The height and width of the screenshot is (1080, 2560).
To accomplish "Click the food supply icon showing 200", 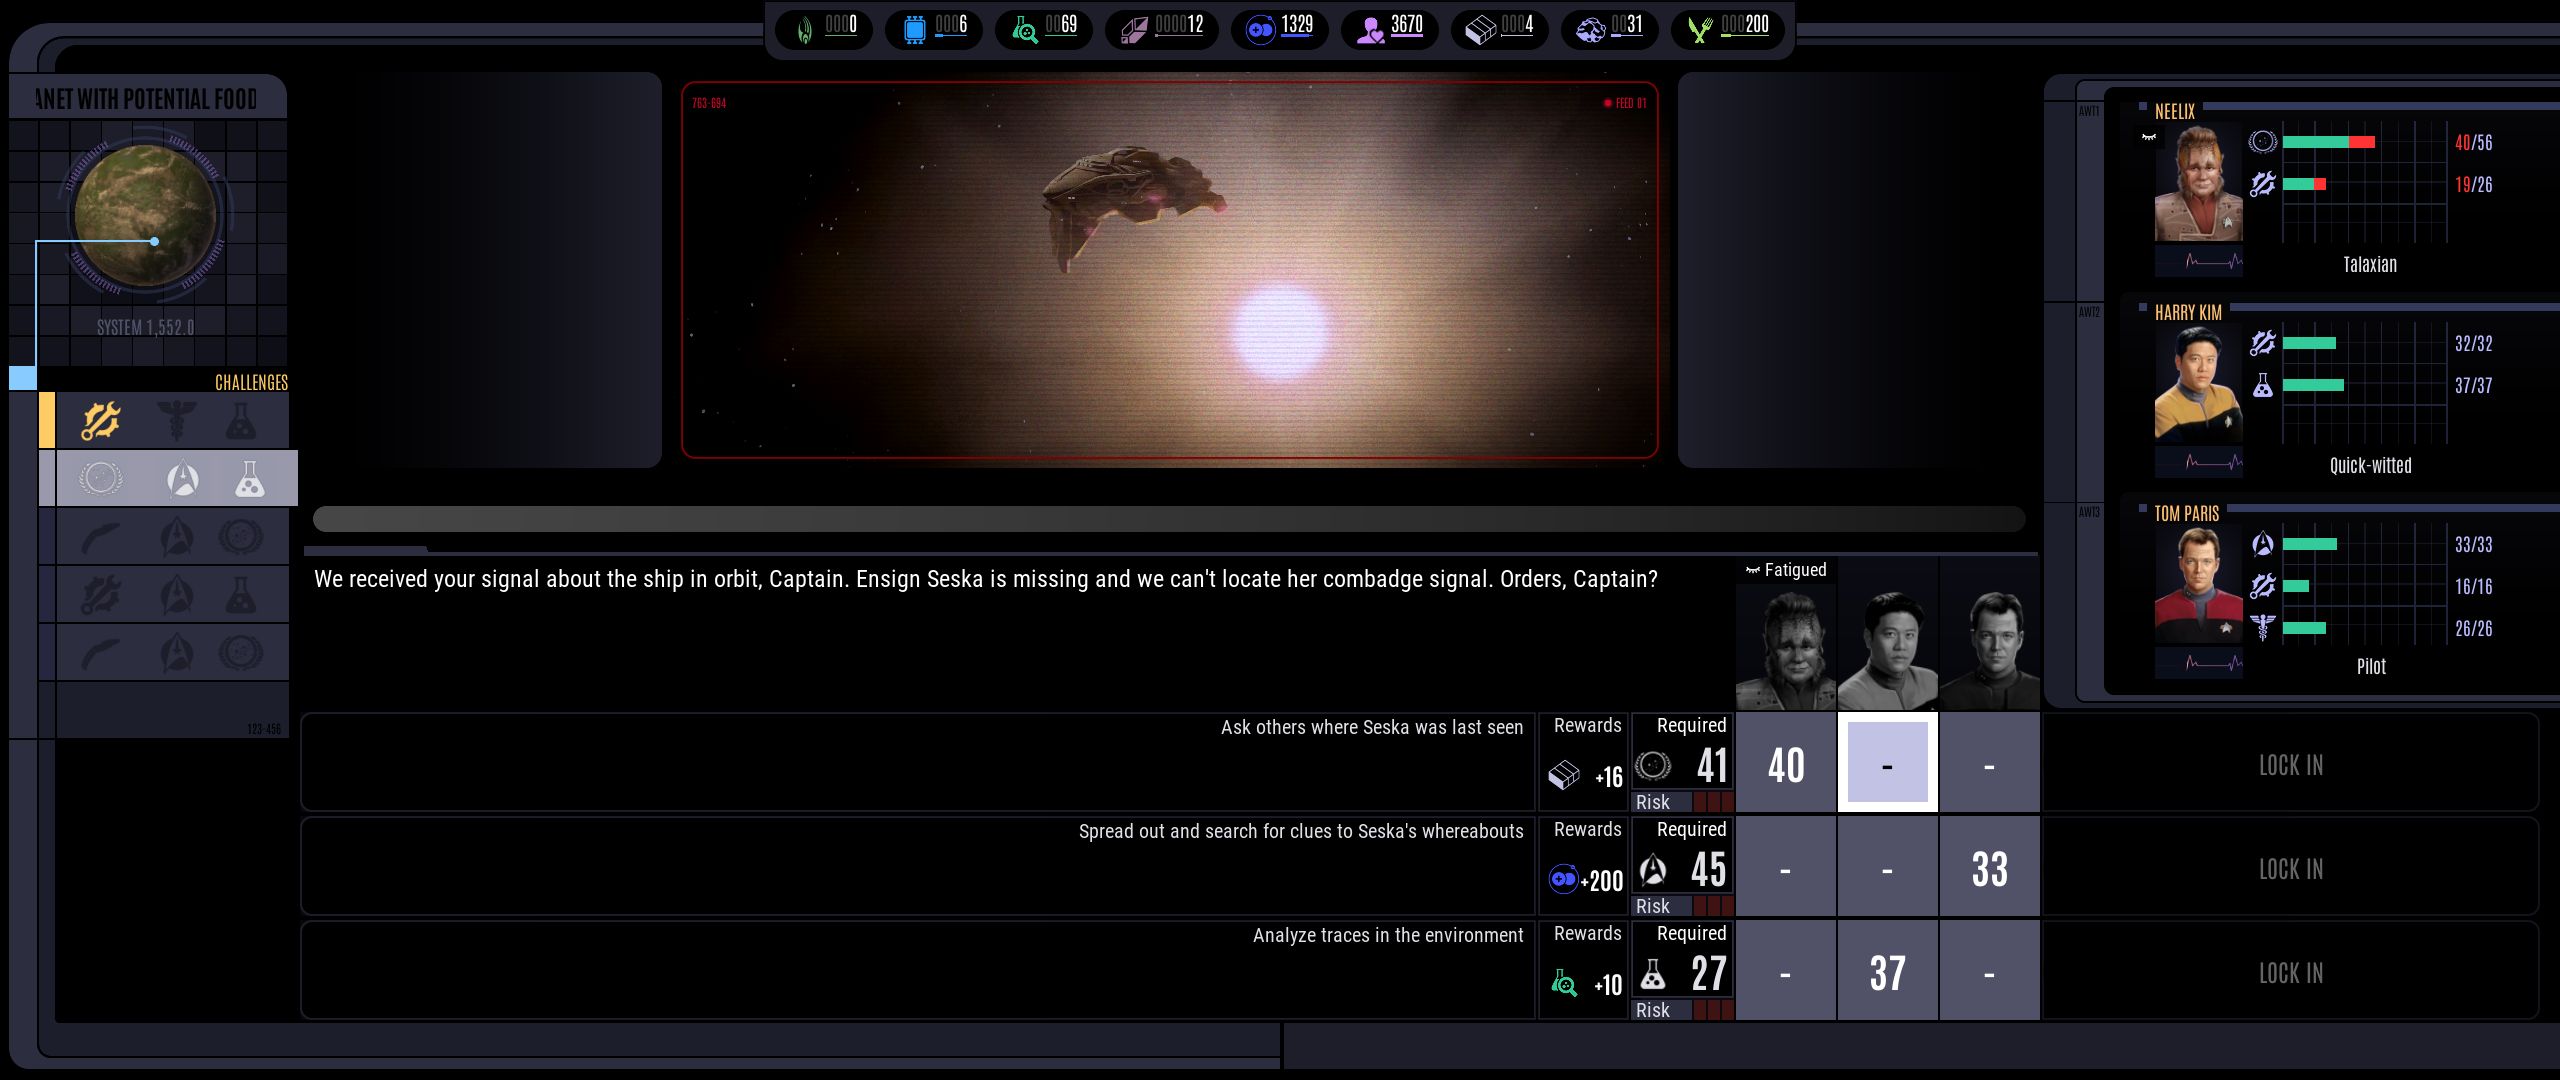I will tap(1699, 29).
